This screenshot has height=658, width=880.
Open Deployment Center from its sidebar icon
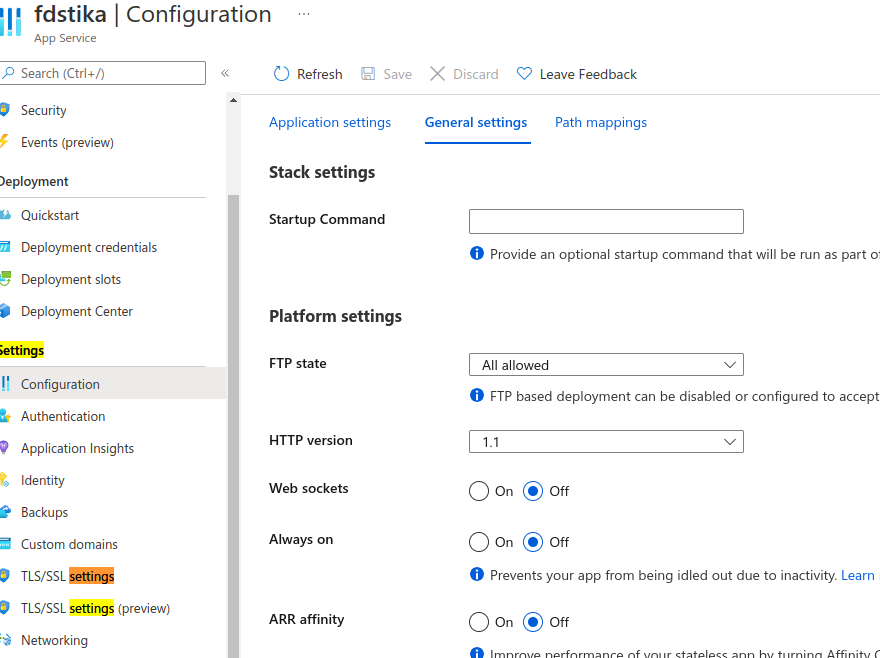pyautogui.click(x=5, y=311)
